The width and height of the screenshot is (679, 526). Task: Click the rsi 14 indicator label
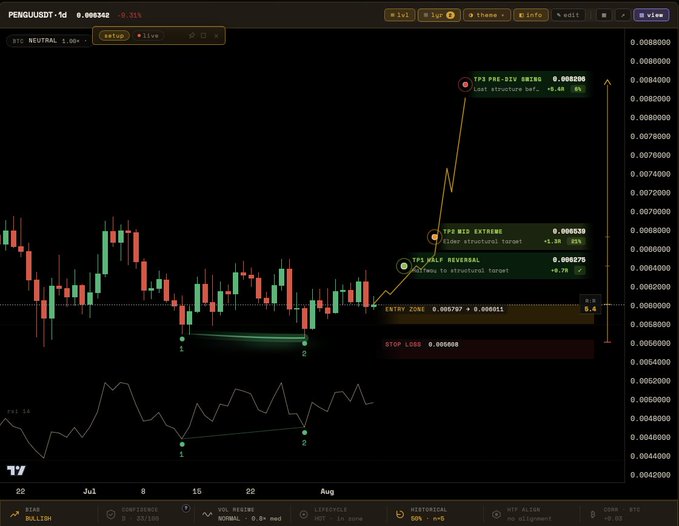(19, 411)
